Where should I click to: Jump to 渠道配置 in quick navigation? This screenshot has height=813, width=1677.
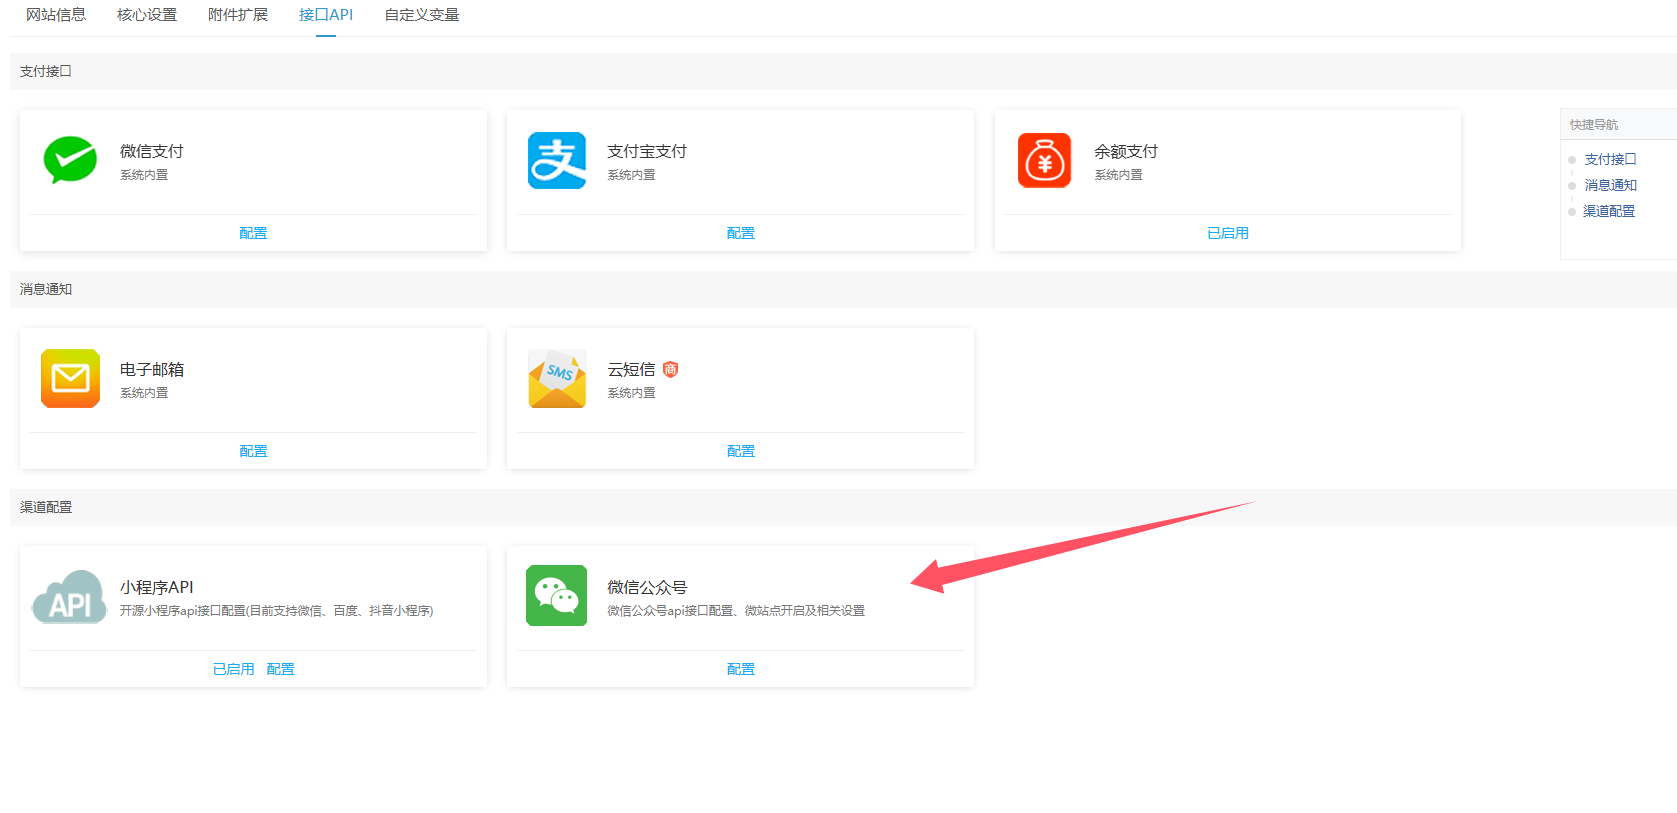[x=1609, y=211]
